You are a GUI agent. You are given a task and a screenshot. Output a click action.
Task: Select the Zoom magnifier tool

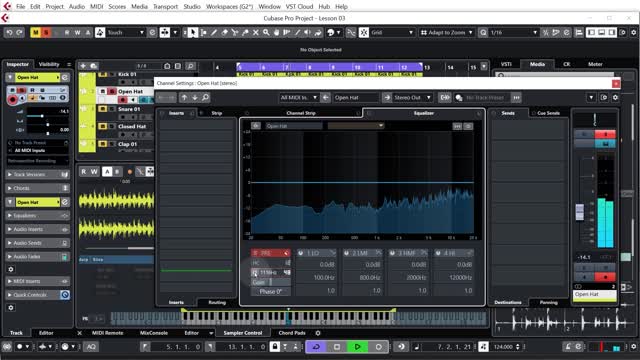coord(266,32)
